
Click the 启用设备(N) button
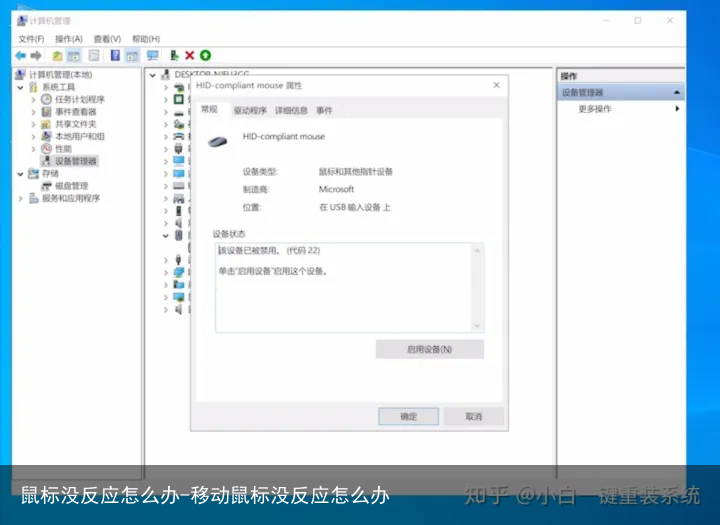click(429, 349)
